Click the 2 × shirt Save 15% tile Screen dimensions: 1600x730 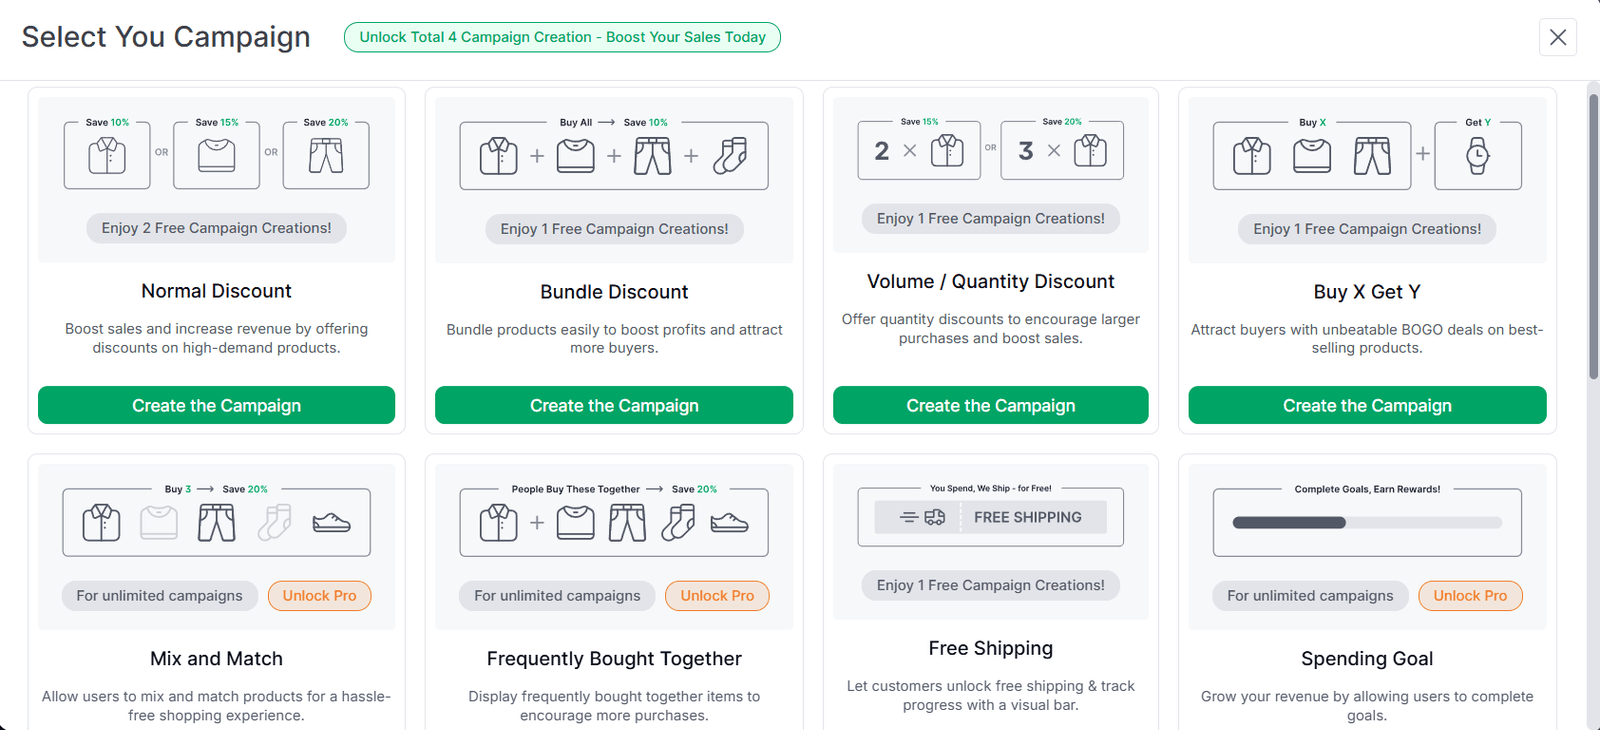point(919,150)
